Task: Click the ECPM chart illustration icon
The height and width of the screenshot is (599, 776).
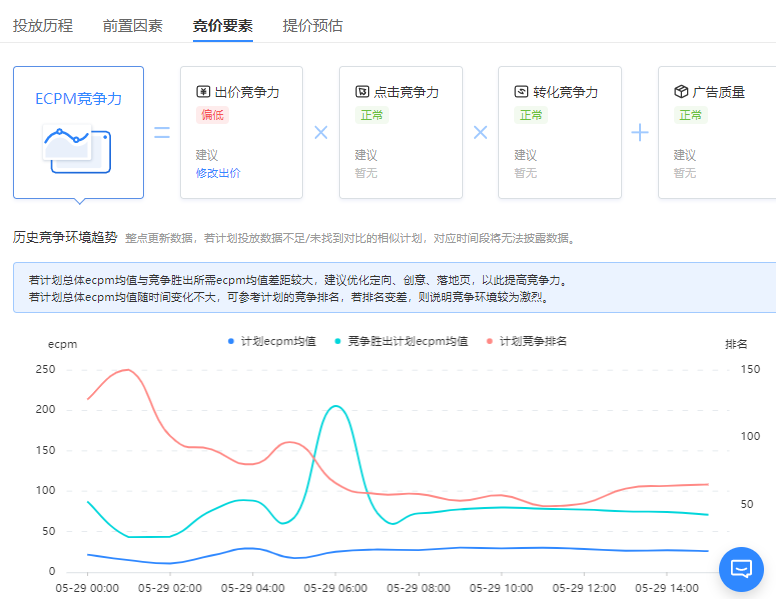Action: tap(77, 150)
